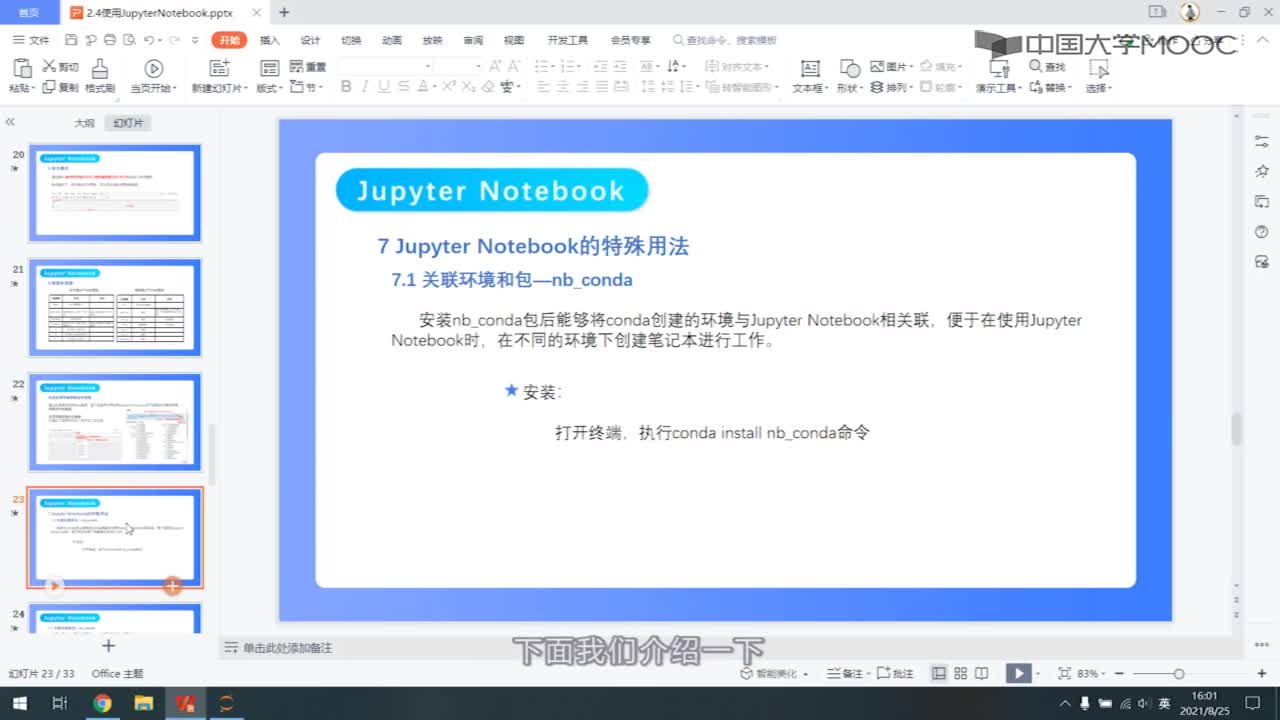Switch to Slide Sorter view

[961, 673]
